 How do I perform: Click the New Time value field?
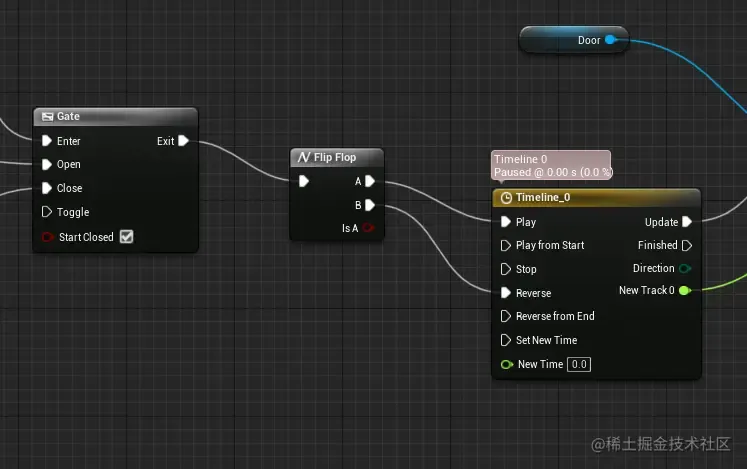click(x=579, y=364)
